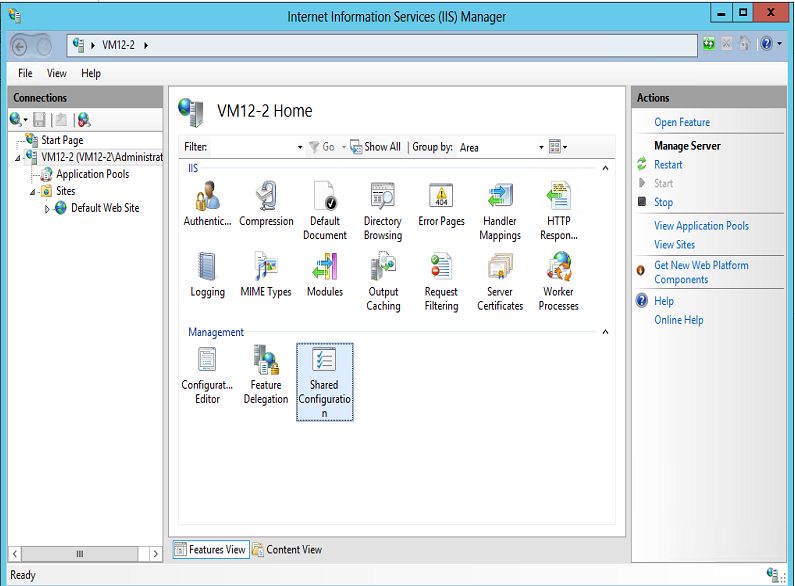Image resolution: width=795 pixels, height=586 pixels.
Task: Click the Online Help link
Action: pos(678,320)
